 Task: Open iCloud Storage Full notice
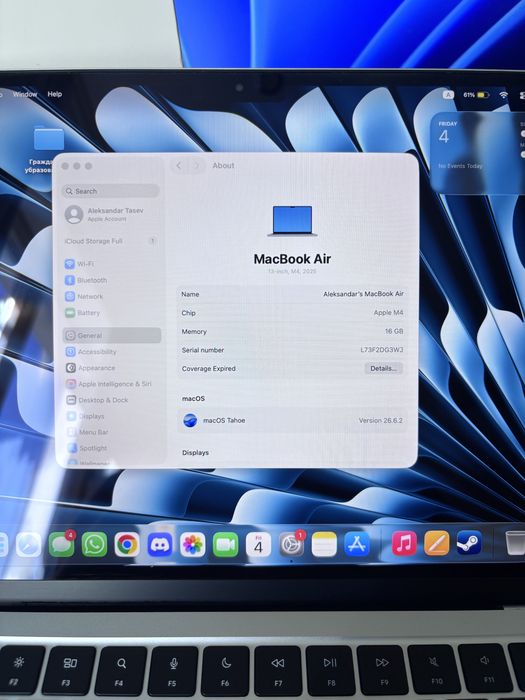point(112,241)
